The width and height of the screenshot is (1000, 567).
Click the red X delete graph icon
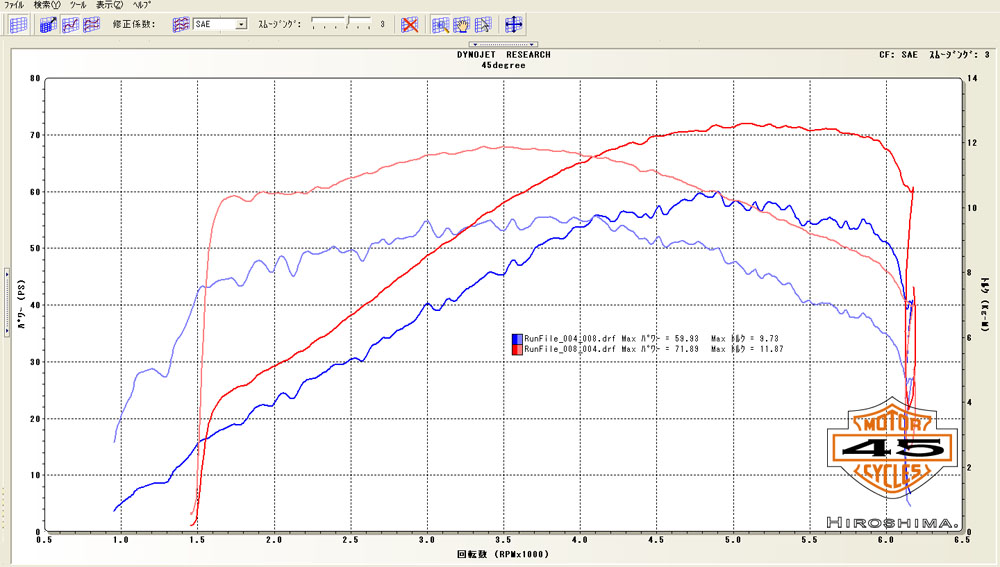[409, 24]
